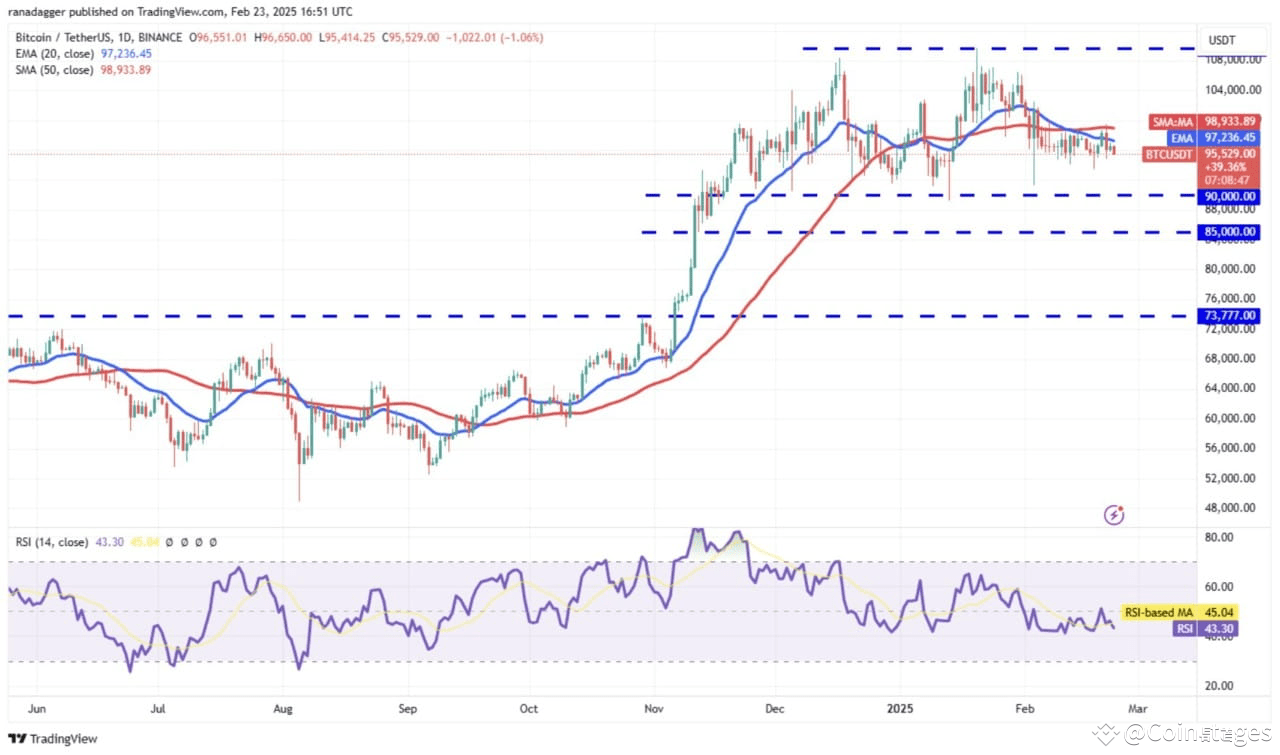
Task: Open the Bitcoin / TetherUS symbol legend
Action: click(x=65, y=37)
